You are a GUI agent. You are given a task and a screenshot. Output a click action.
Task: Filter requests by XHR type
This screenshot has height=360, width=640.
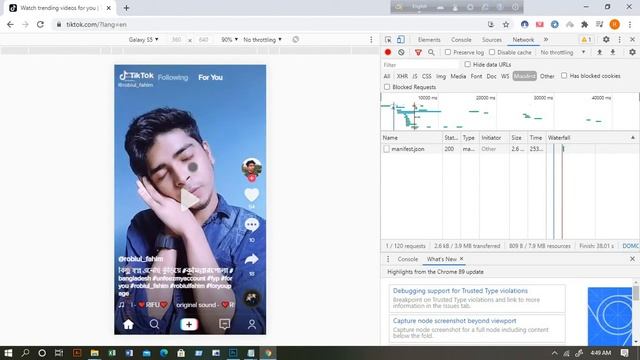pos(402,76)
